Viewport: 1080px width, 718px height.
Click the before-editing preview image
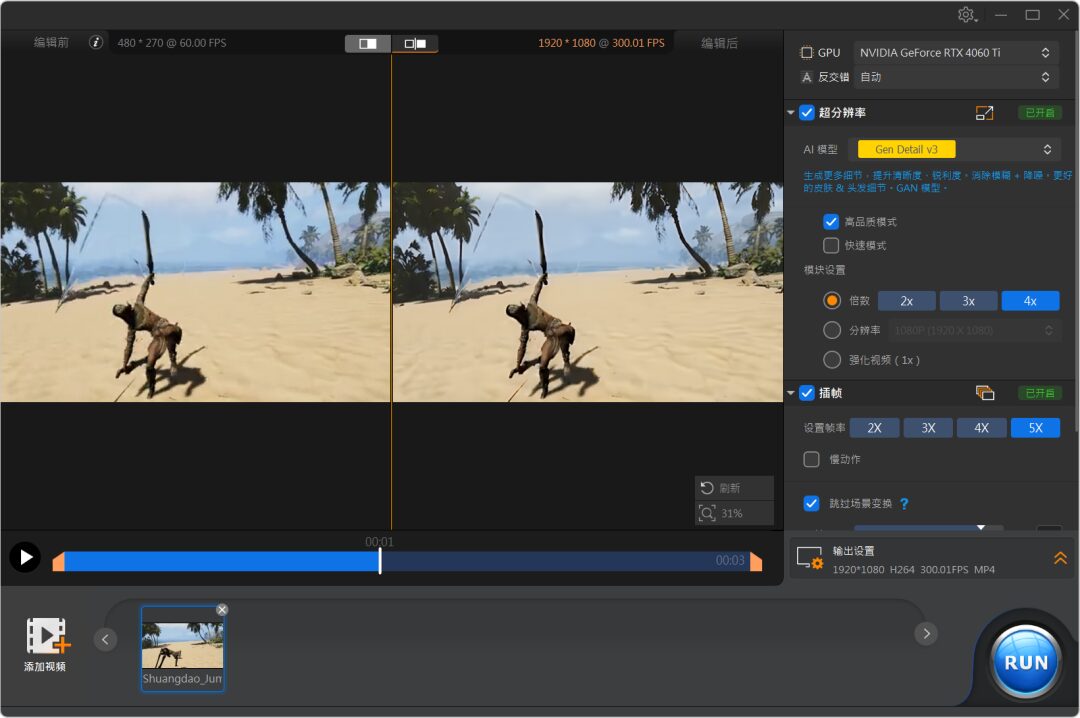(195, 292)
